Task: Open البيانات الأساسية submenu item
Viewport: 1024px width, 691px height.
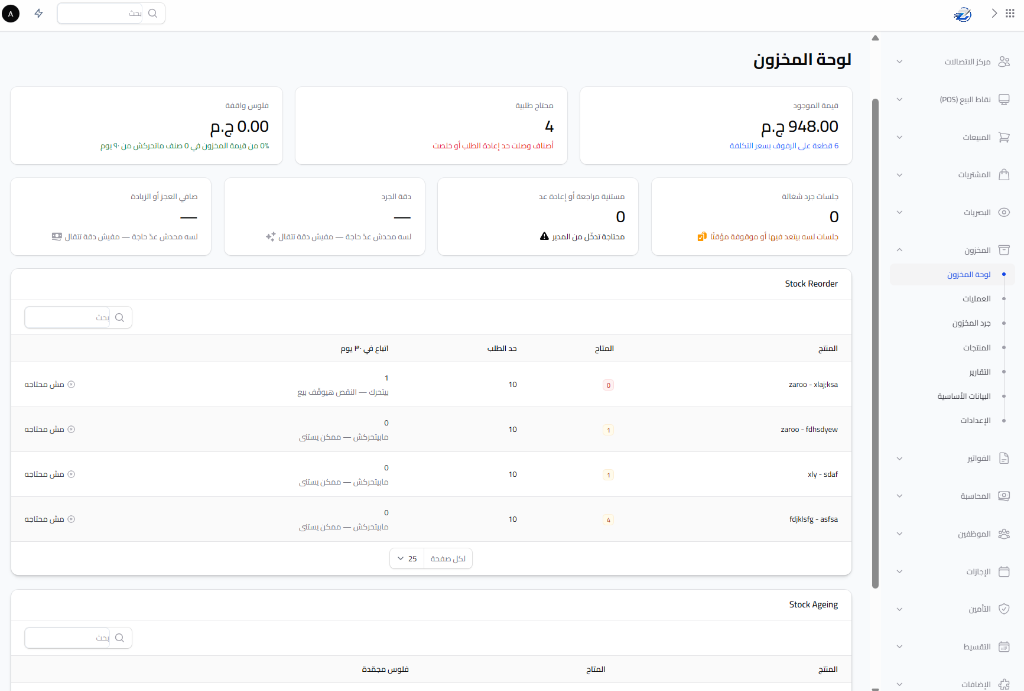Action: [x=964, y=396]
